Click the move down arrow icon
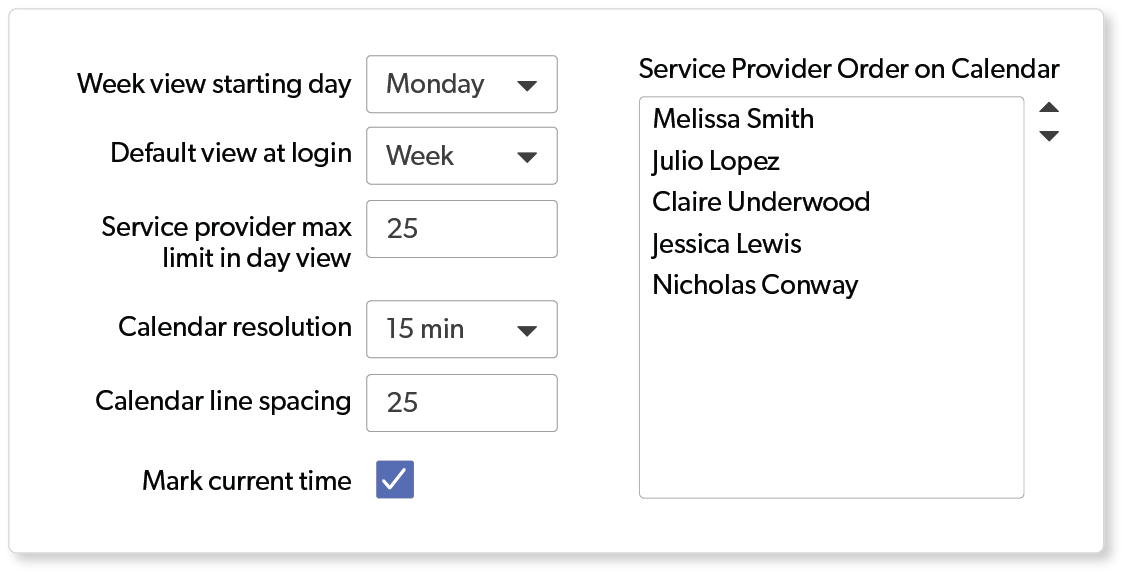This screenshot has width=1127, height=576. [1049, 136]
